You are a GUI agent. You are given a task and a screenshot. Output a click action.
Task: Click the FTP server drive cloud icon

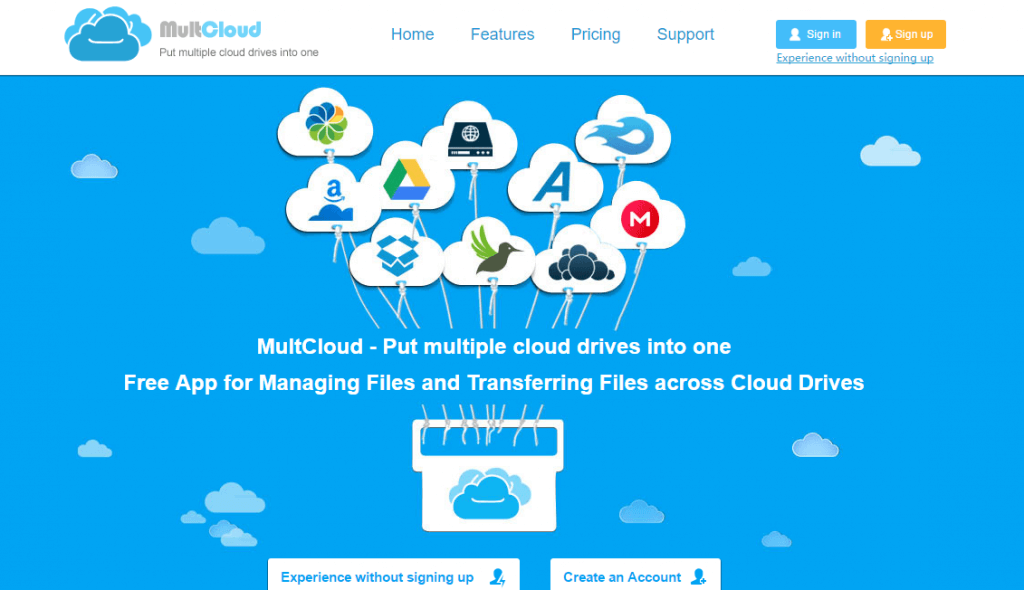coord(470,137)
